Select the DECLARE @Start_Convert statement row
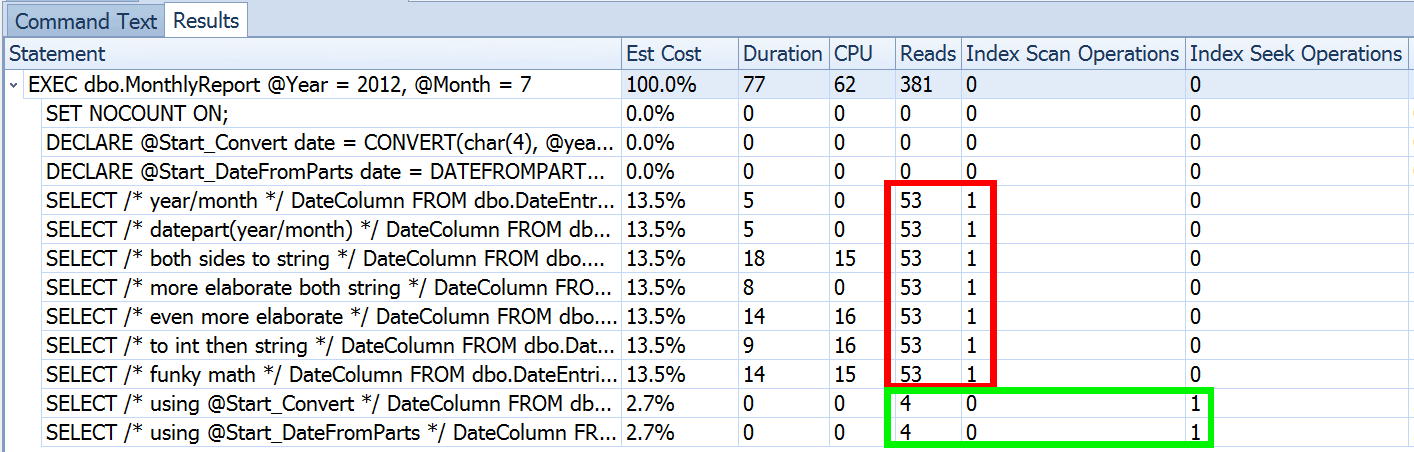Screen dimensions: 1414x452 tap(707, 143)
